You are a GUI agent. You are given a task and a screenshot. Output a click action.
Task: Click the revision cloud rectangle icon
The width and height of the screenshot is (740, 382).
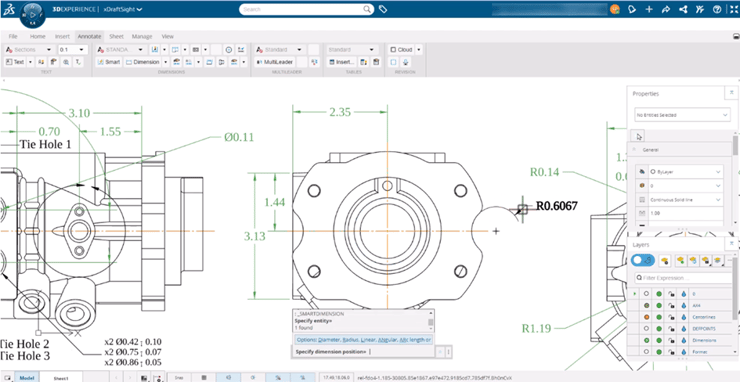click(x=393, y=62)
